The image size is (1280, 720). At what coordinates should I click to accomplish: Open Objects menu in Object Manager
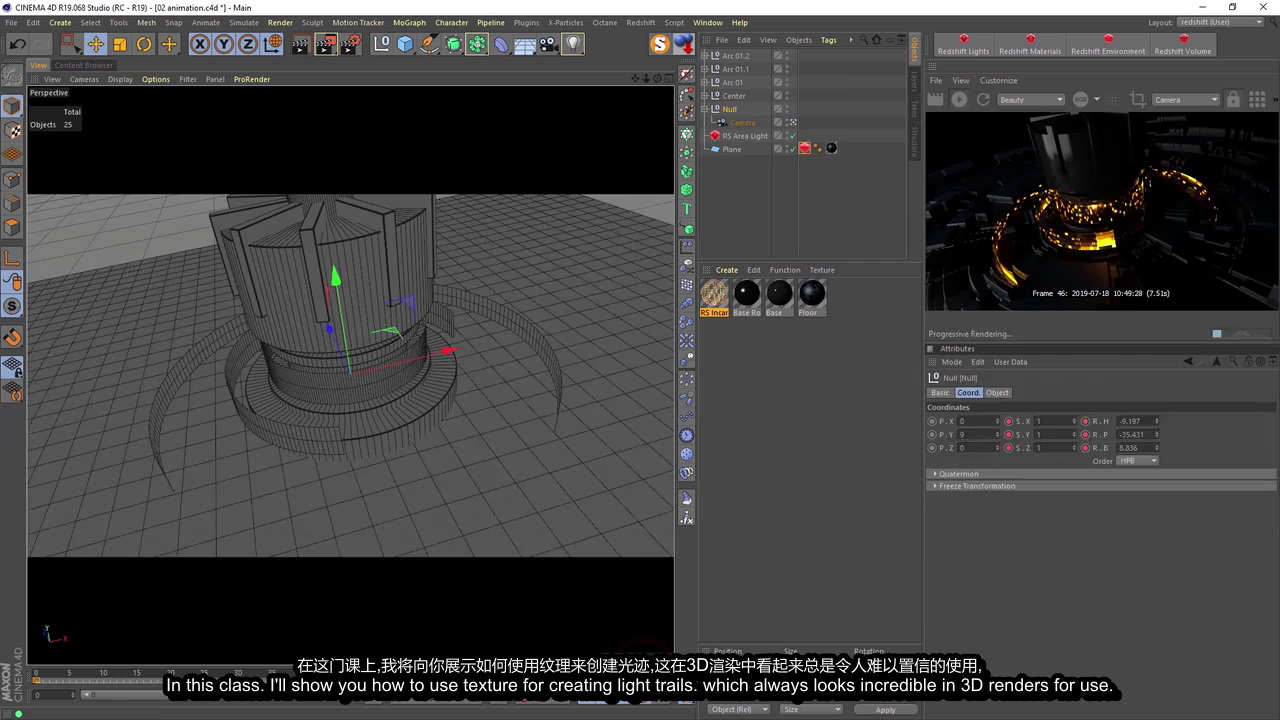(799, 40)
